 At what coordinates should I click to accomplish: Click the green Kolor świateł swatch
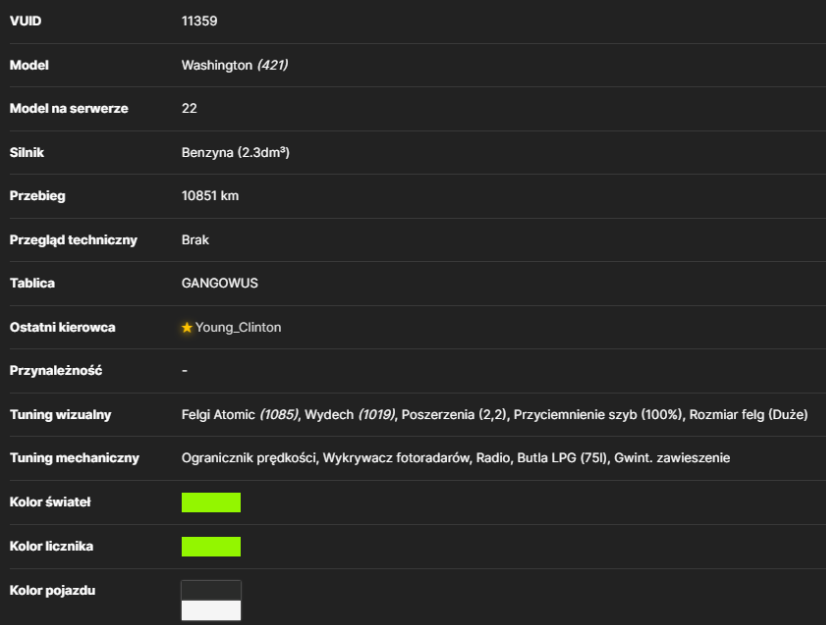click(x=211, y=502)
